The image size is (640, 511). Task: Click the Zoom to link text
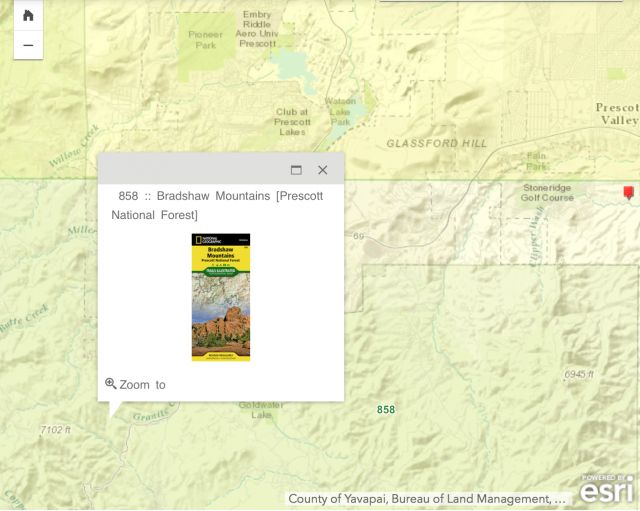pos(142,385)
